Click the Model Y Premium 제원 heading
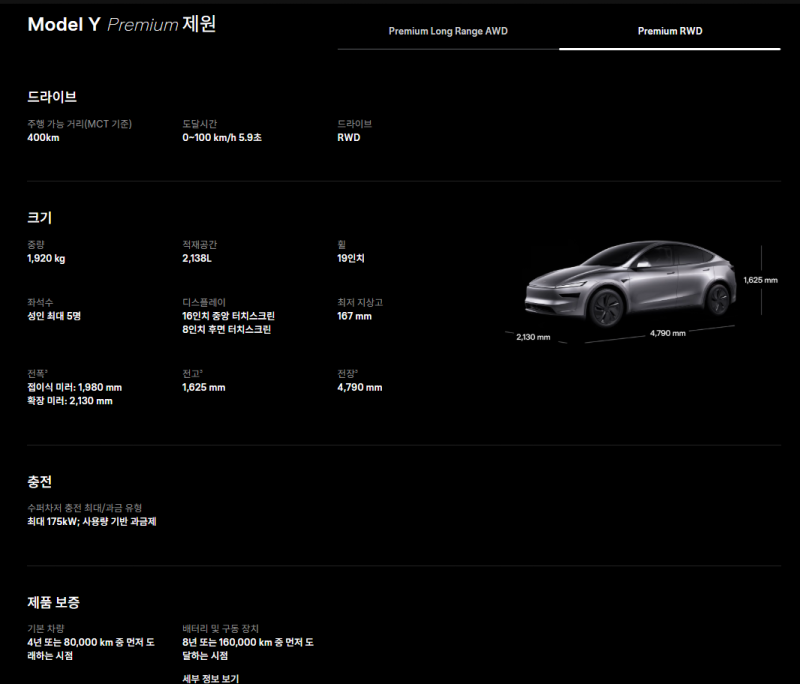 [x=122, y=24]
